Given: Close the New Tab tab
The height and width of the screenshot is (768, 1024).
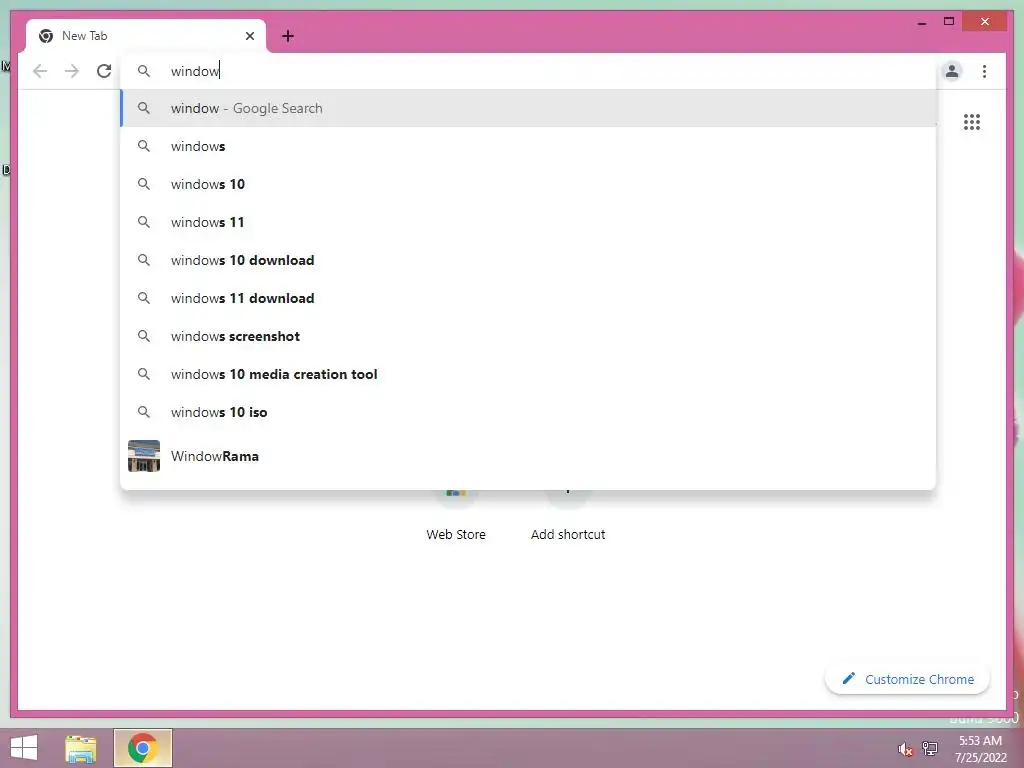Looking at the screenshot, I should pyautogui.click(x=249, y=36).
